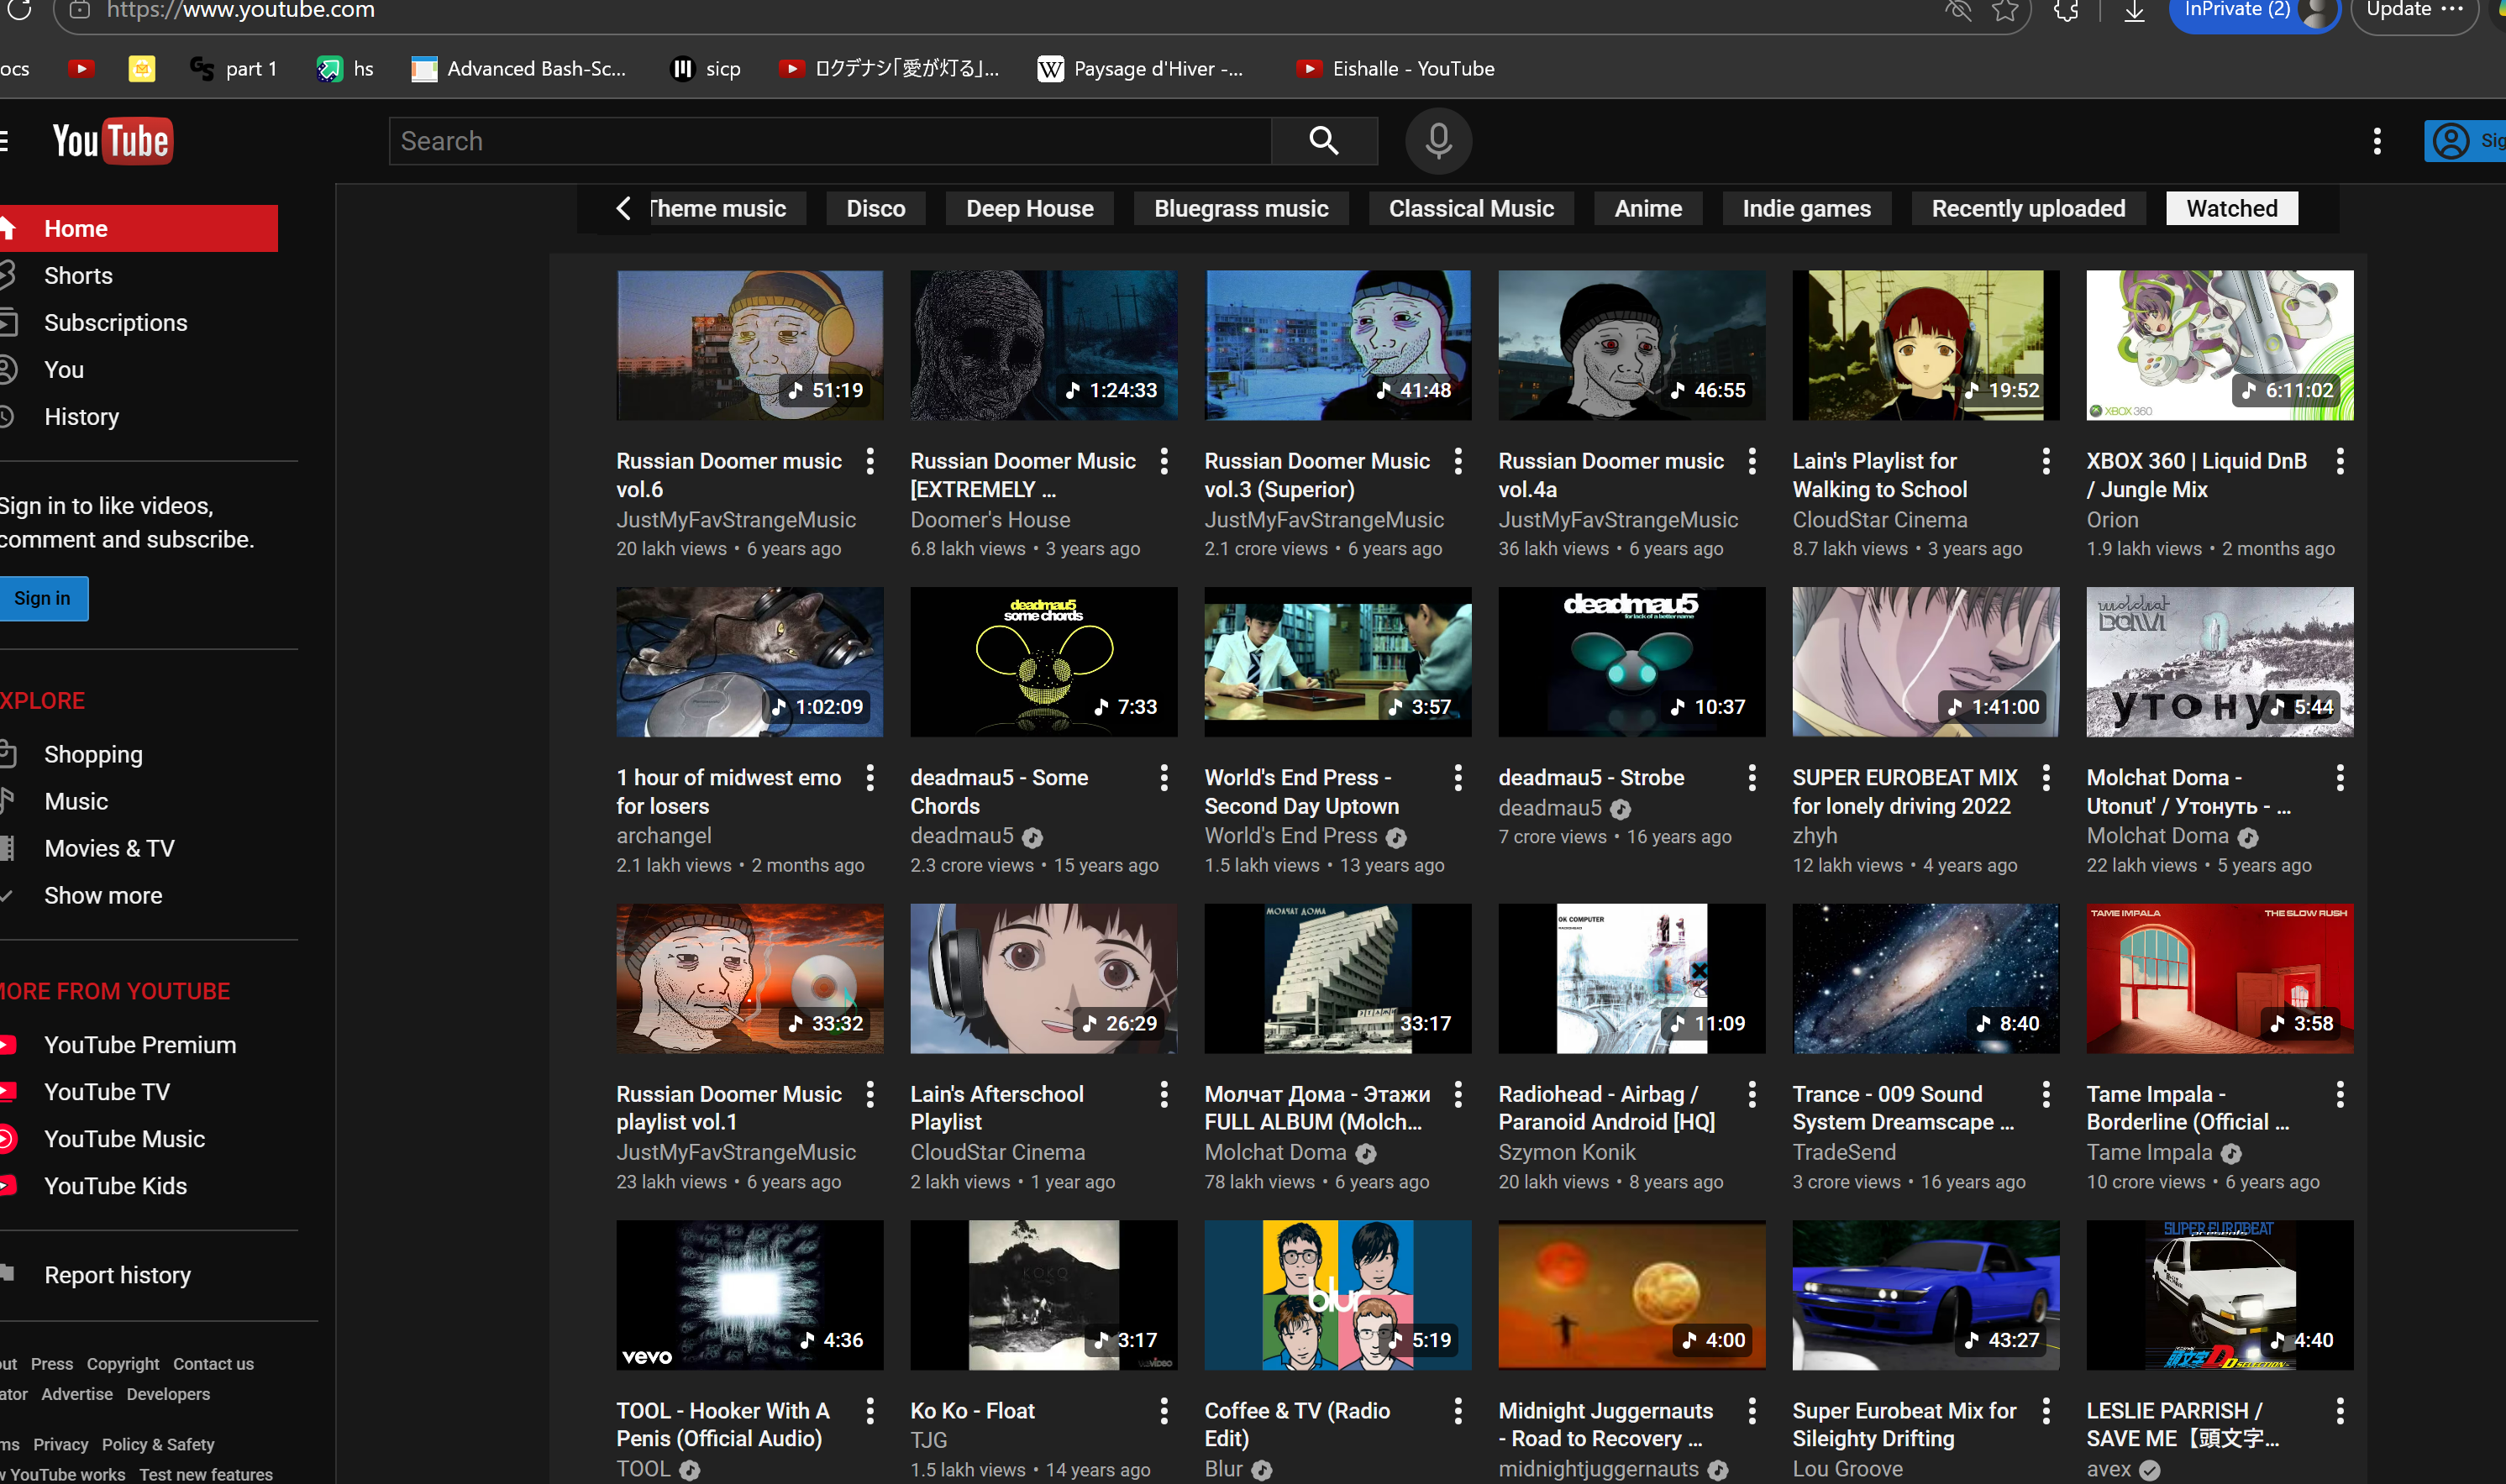Open JustMyFavStrangeMusic channel under vol.6 video

pyautogui.click(x=735, y=520)
